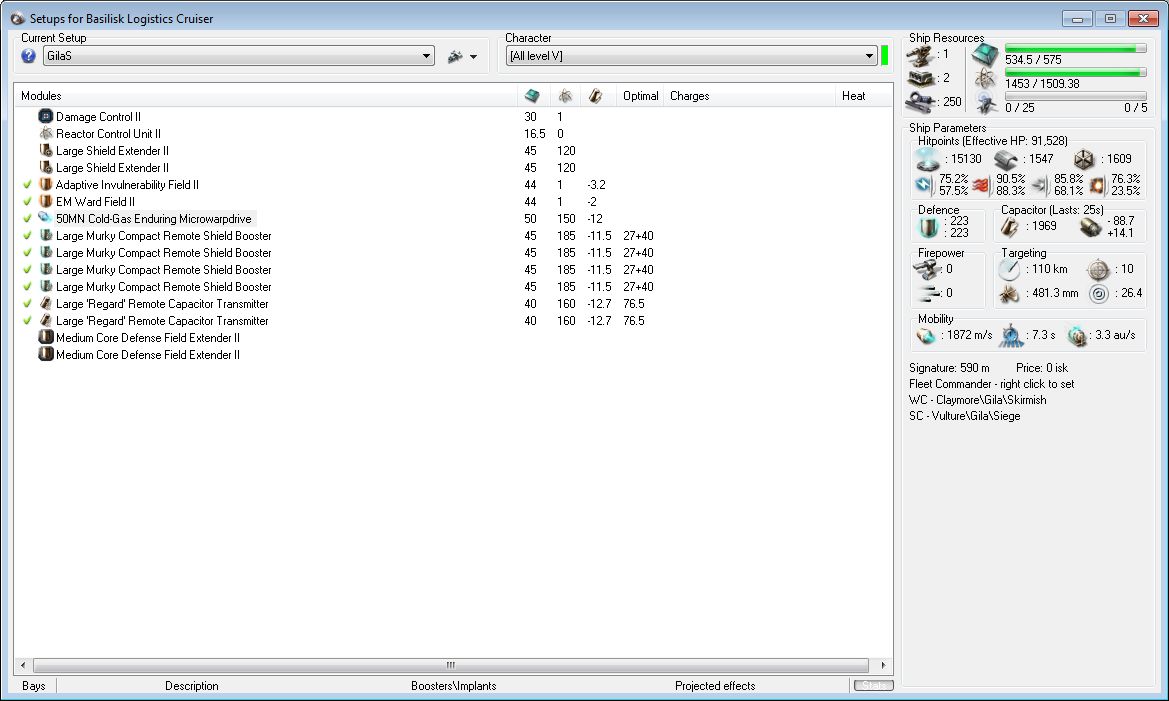
Task: Toggle the fourth Remote Shield Booster checkmark
Action: click(28, 286)
